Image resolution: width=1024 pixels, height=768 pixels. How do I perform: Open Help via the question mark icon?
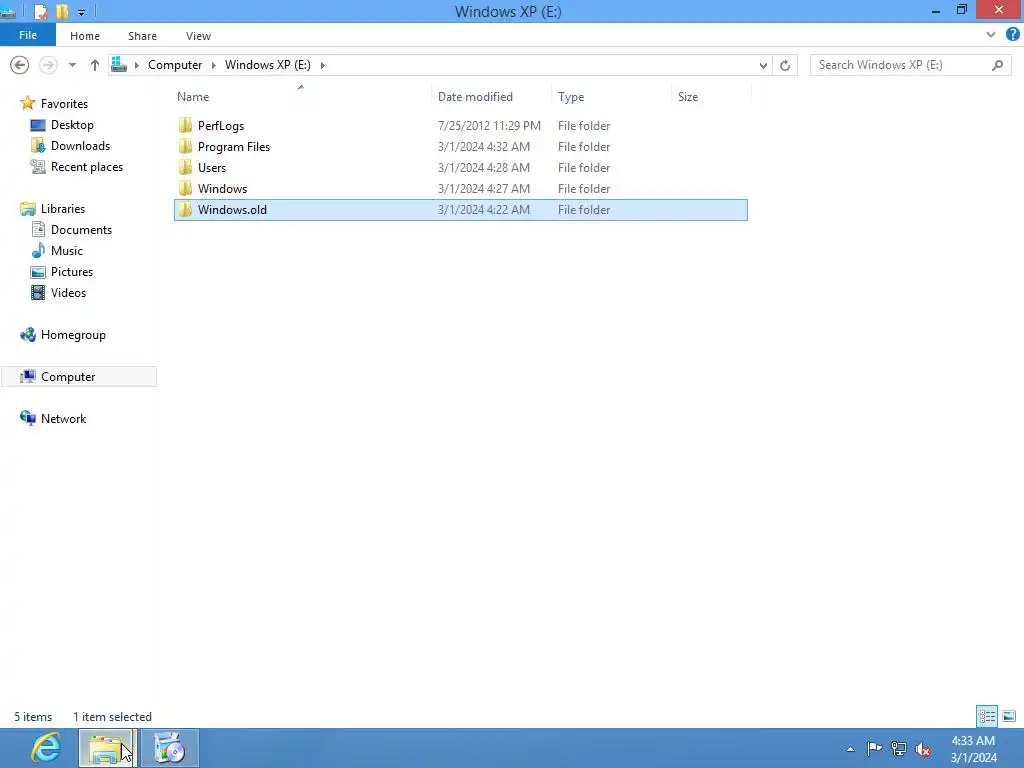click(x=1013, y=35)
